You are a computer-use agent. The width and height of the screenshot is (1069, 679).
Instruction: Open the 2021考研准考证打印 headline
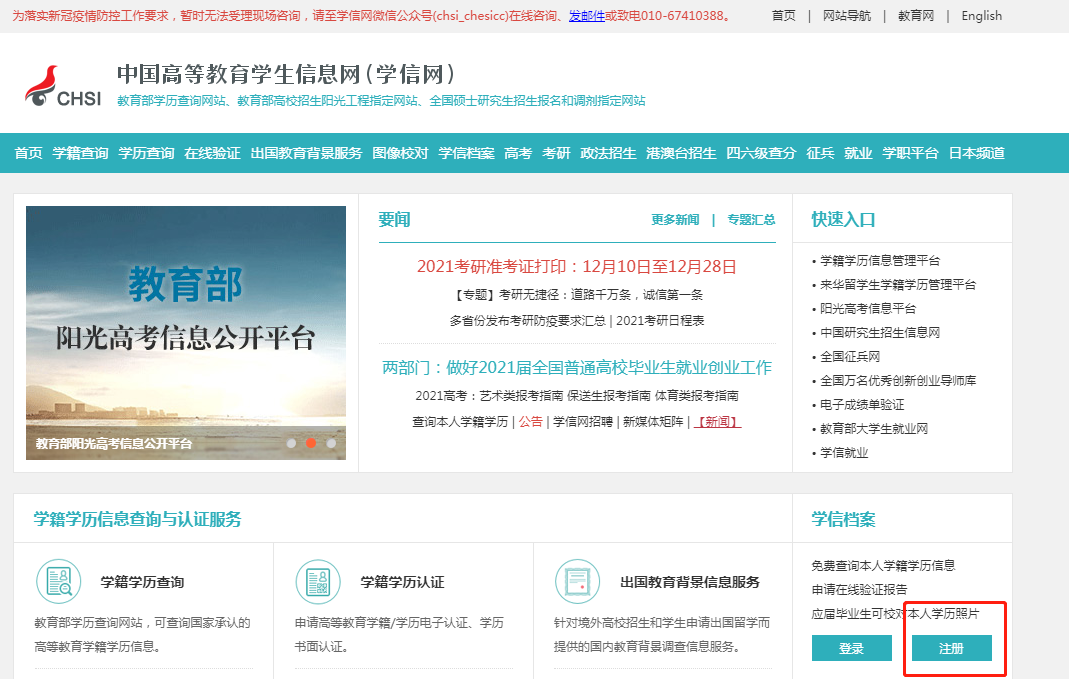pos(577,267)
